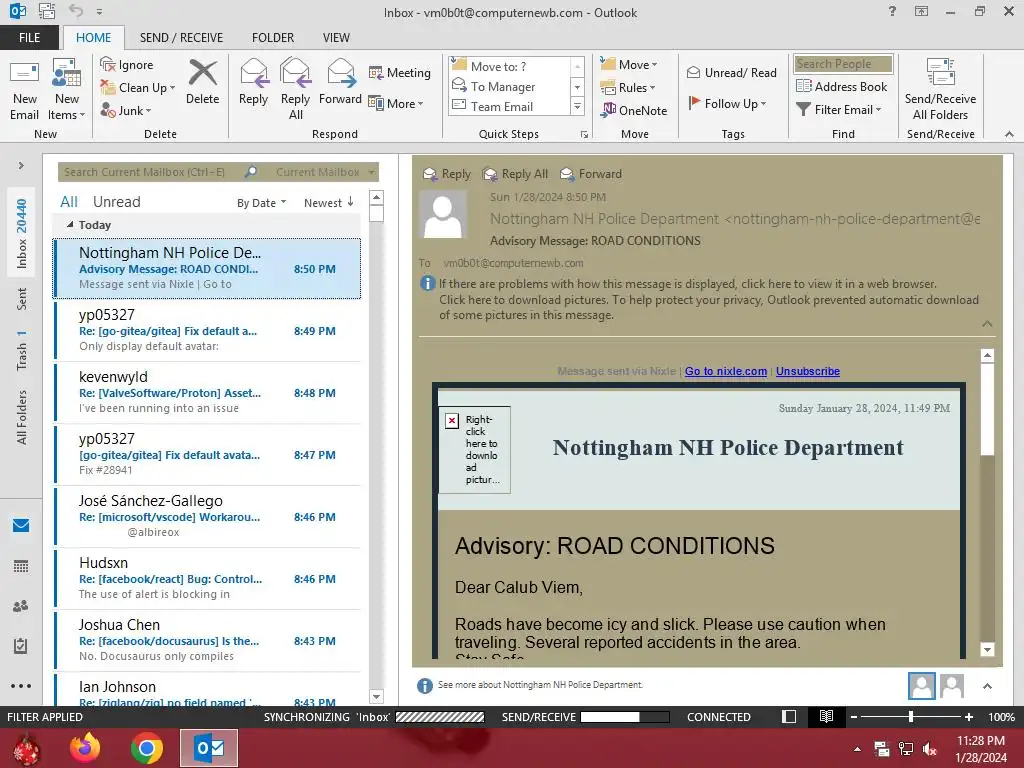Click in the Search People field

(842, 63)
